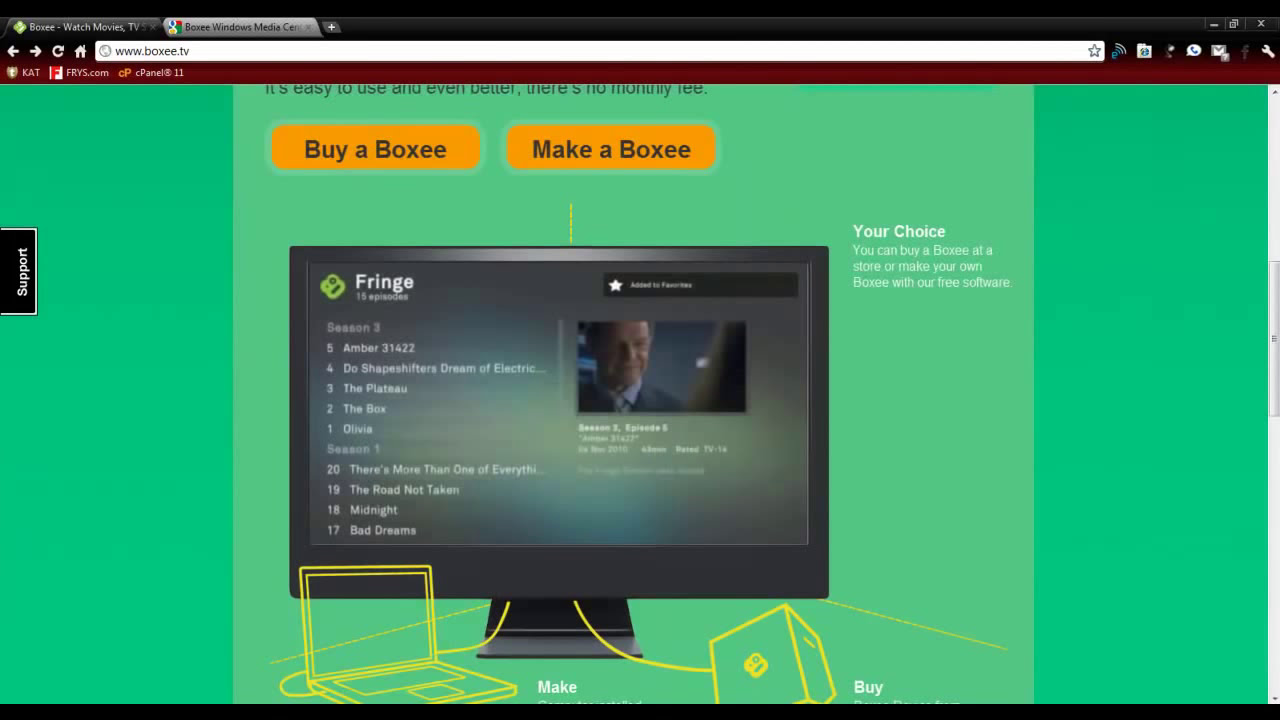Close the Boxee Watch Movies tab
The width and height of the screenshot is (1280, 720).
pyautogui.click(x=152, y=27)
